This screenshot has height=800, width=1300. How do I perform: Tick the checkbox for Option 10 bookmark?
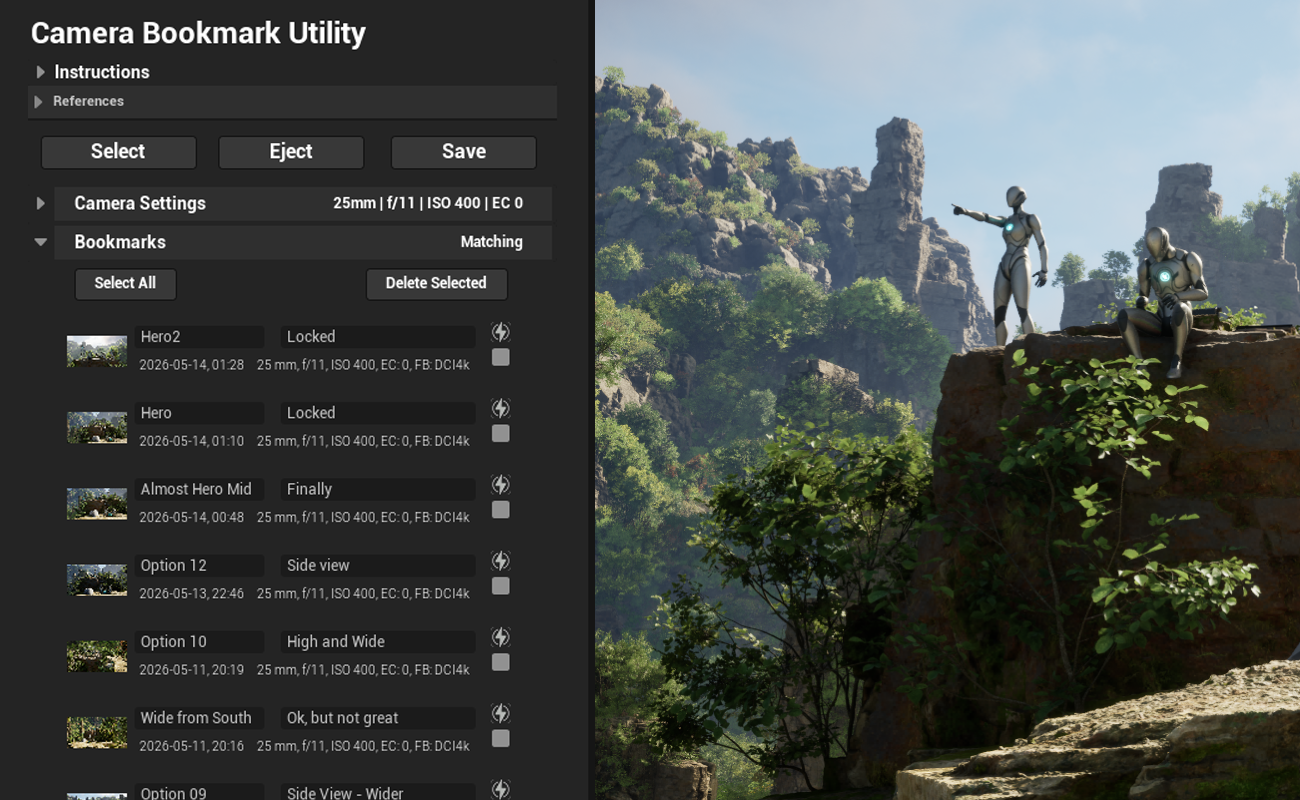(x=501, y=662)
